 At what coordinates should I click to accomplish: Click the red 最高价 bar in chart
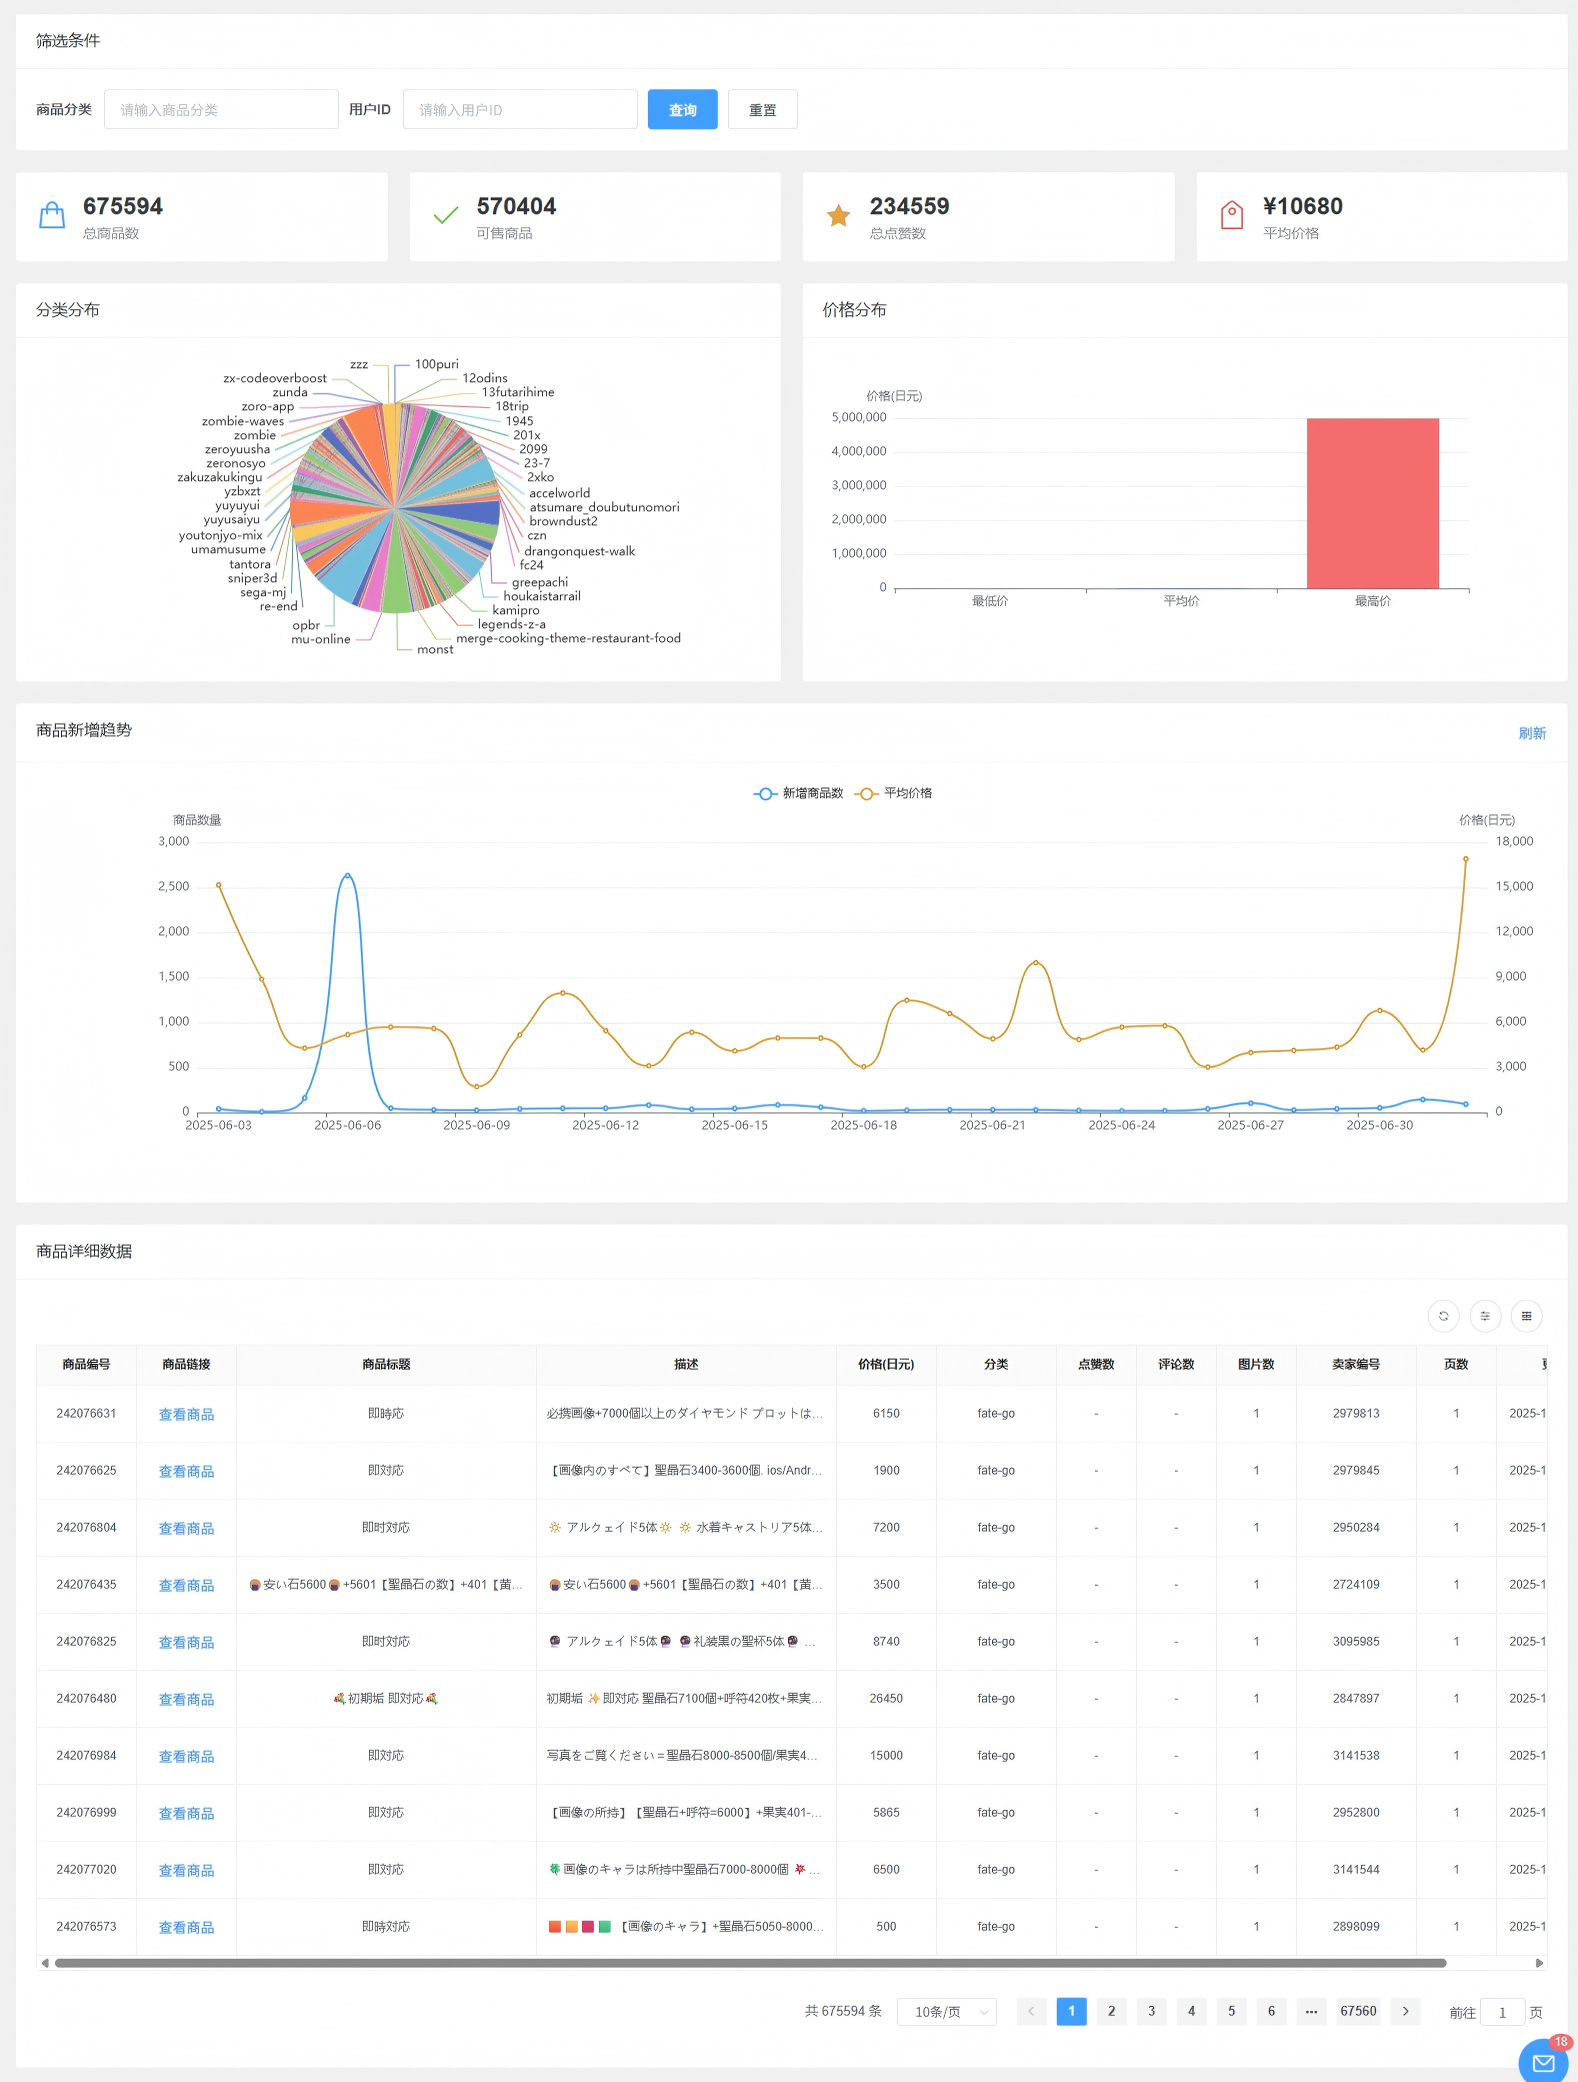point(1372,503)
